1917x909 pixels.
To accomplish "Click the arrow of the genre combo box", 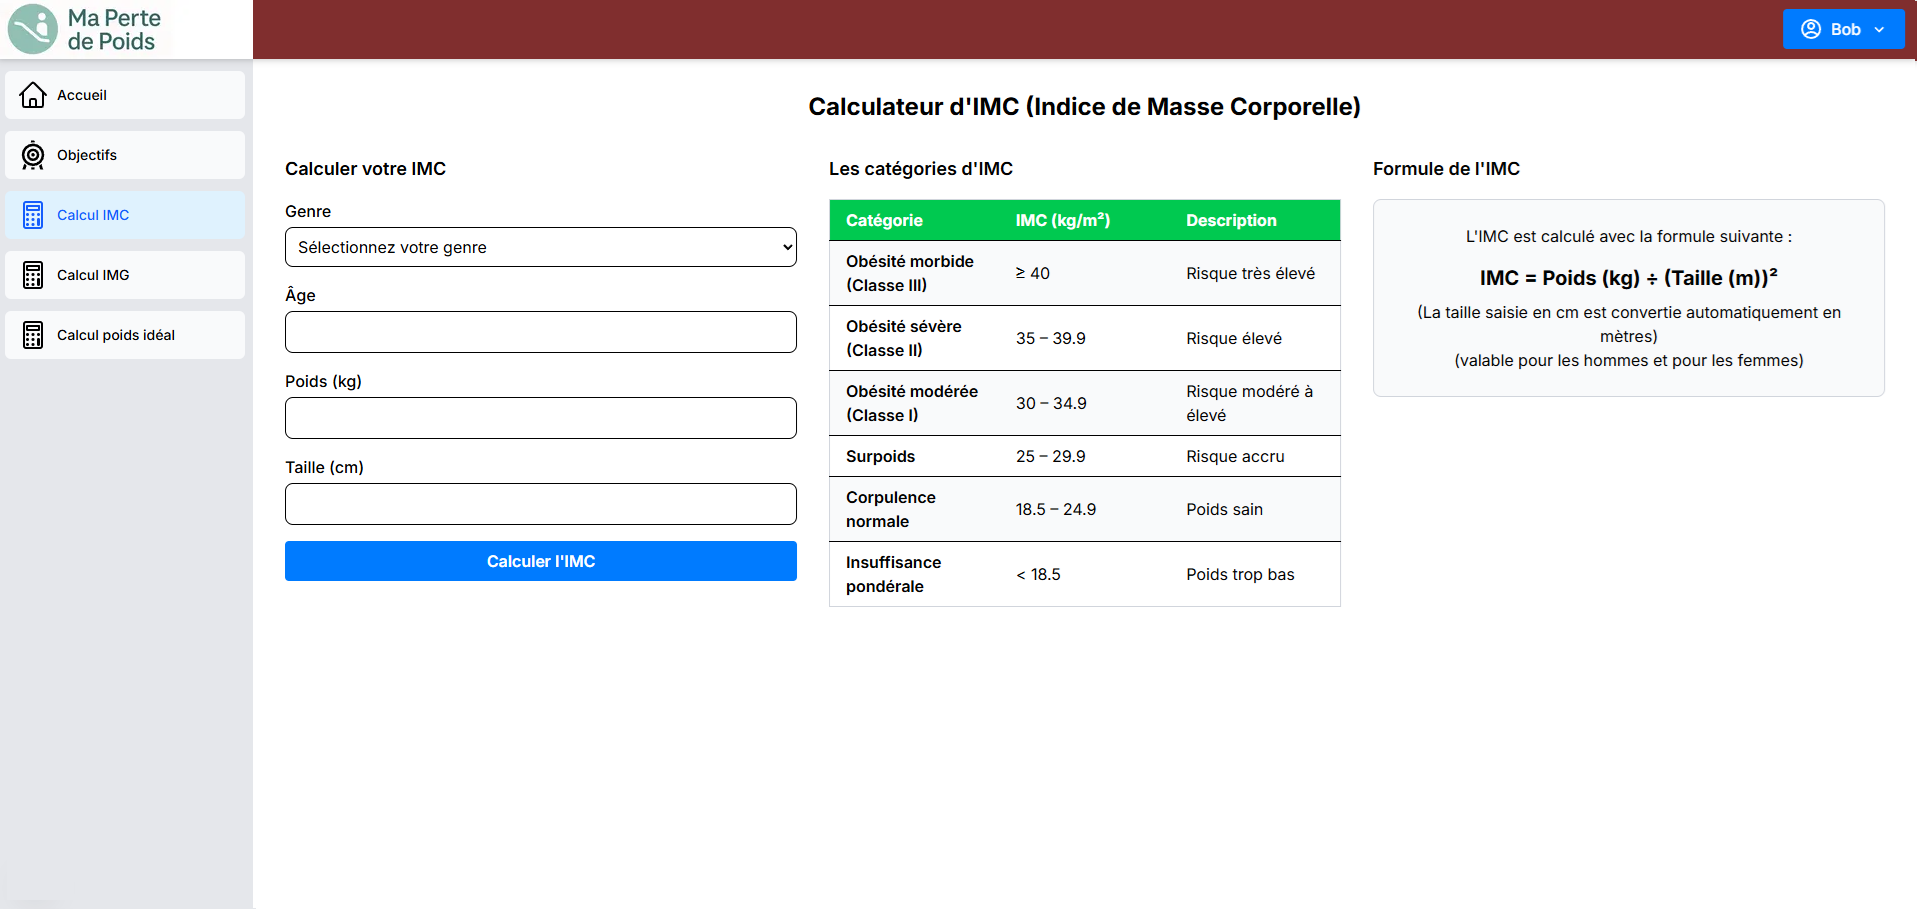I will point(787,247).
